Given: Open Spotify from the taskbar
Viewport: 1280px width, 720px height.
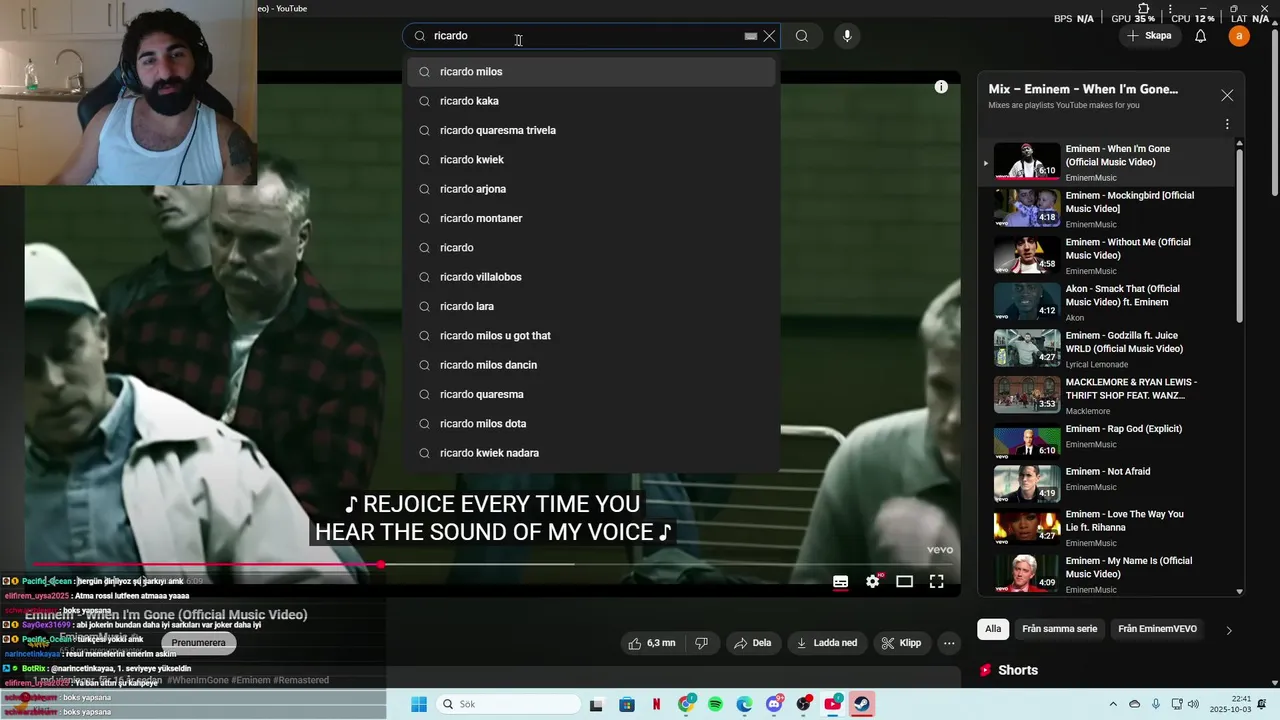Looking at the screenshot, I should (715, 704).
